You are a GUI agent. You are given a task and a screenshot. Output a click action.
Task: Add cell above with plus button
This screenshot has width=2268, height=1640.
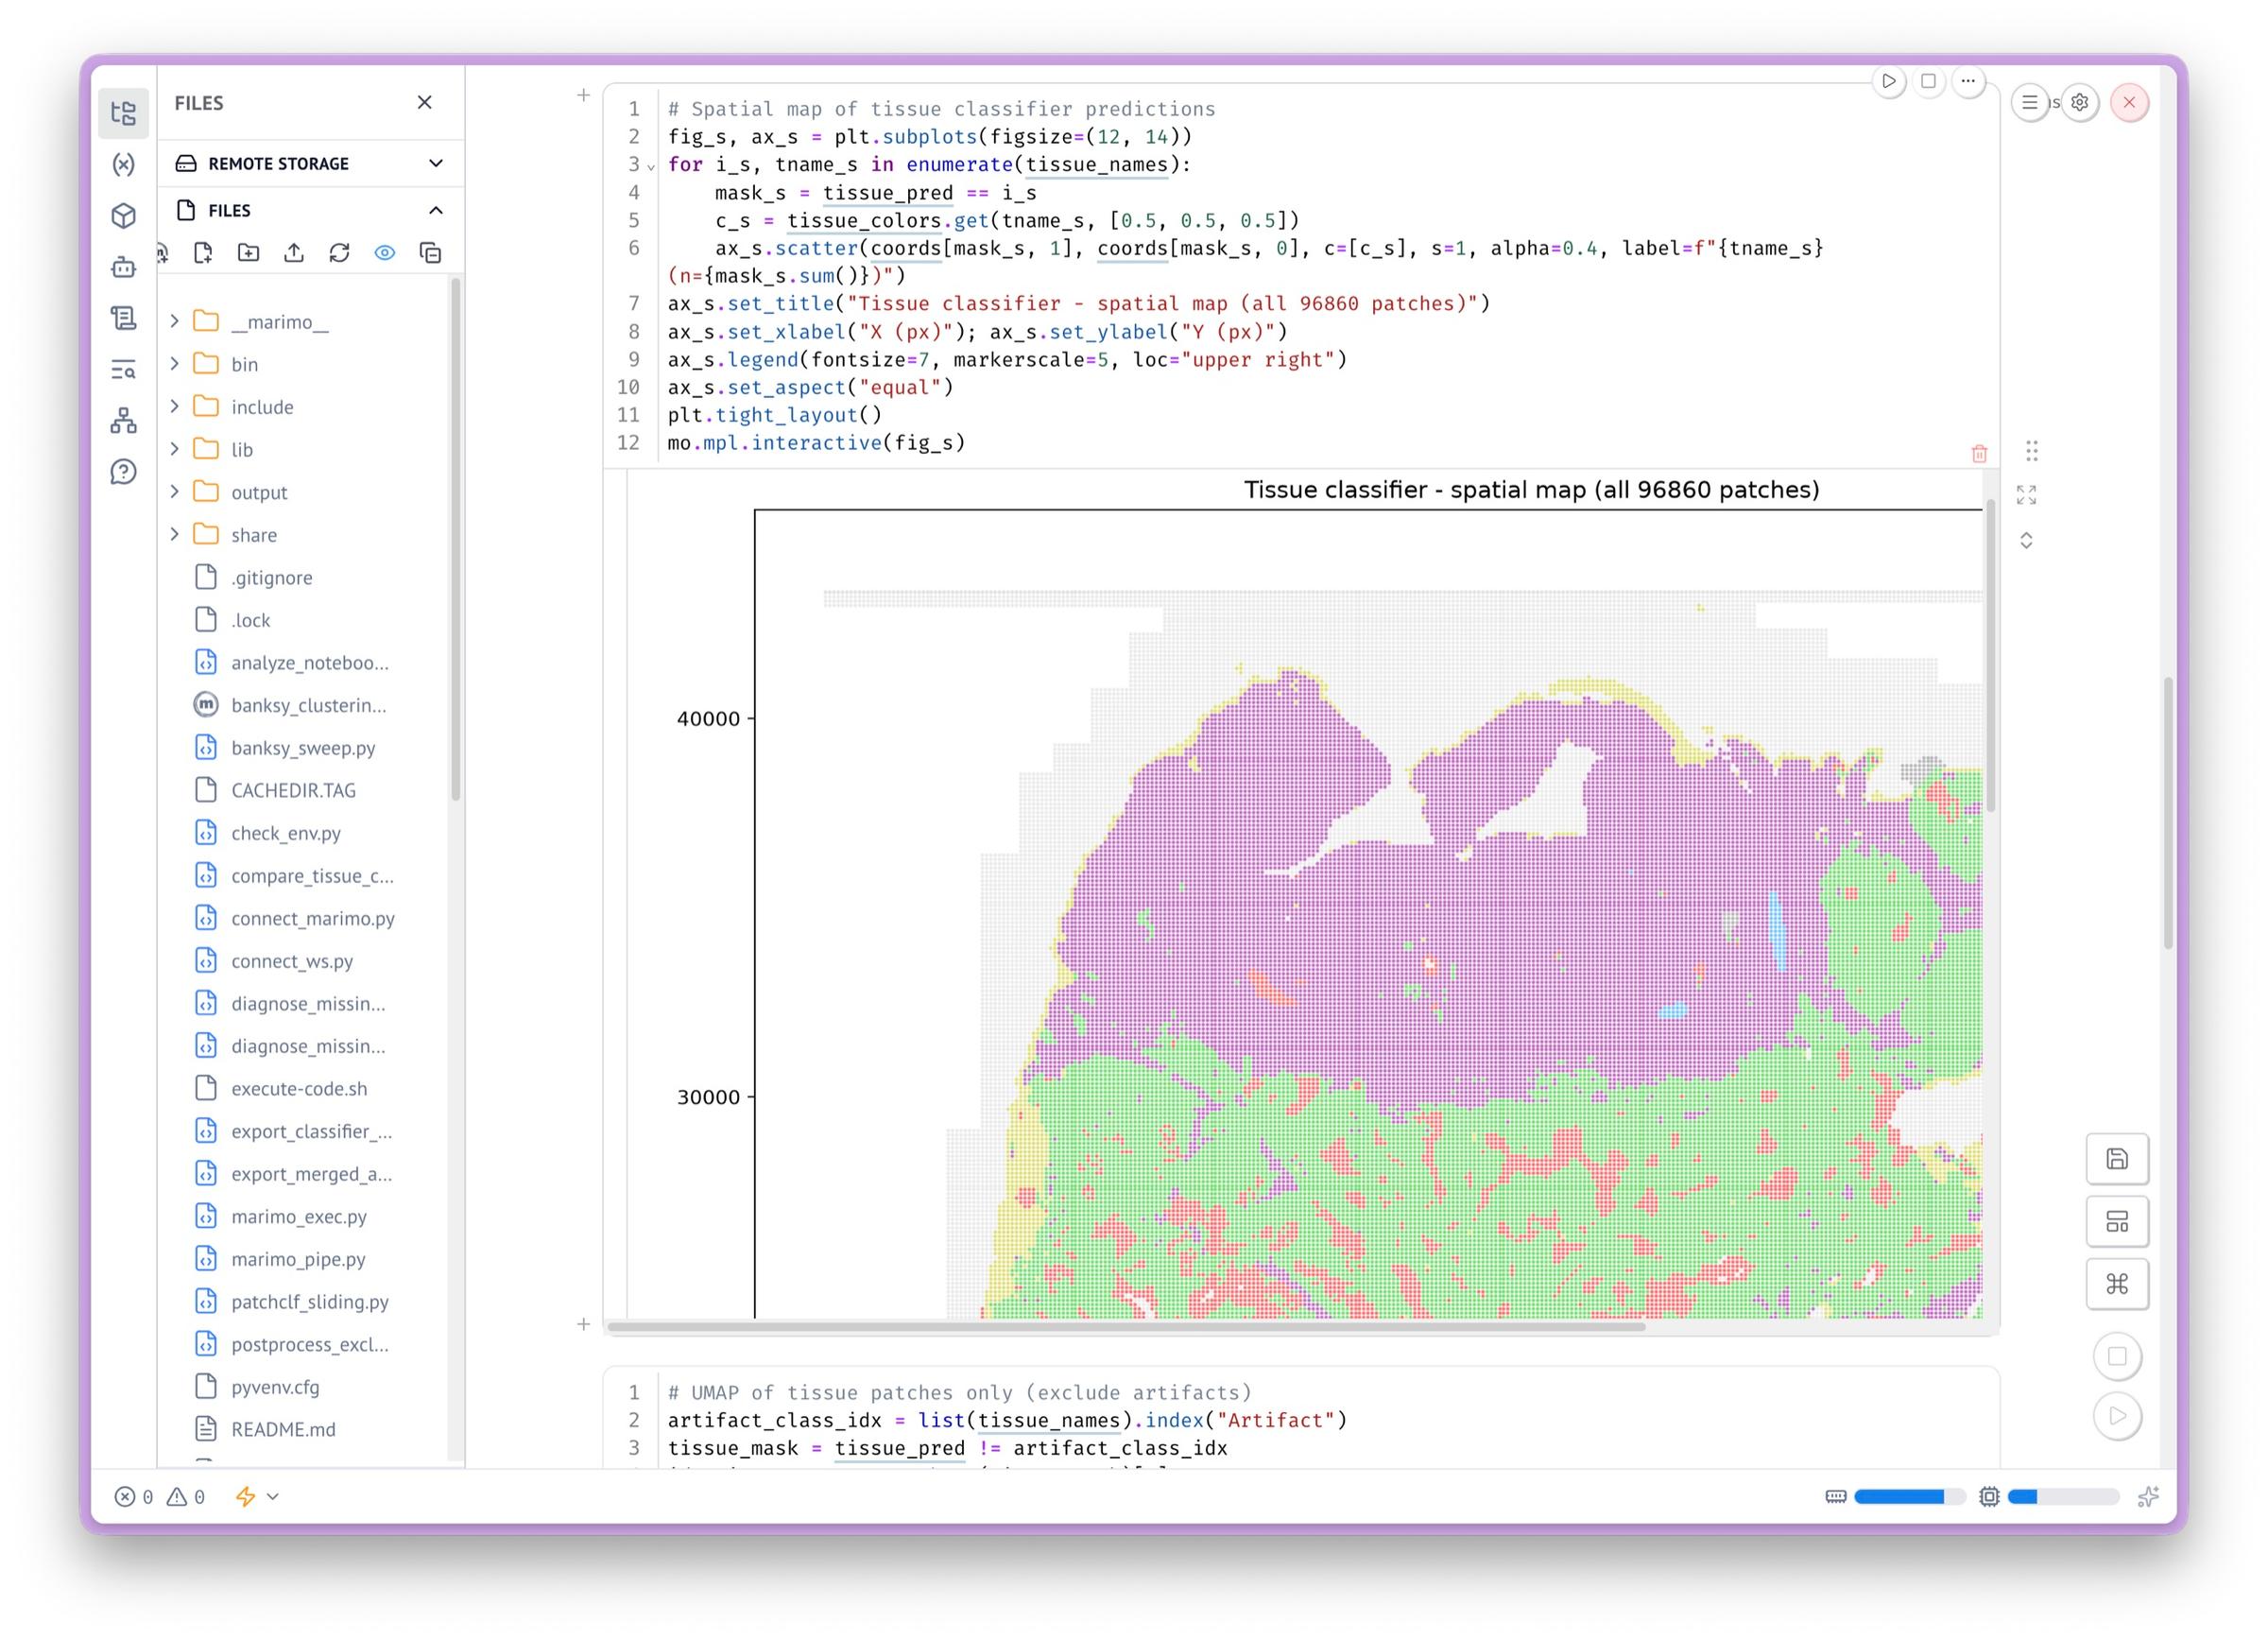point(584,95)
